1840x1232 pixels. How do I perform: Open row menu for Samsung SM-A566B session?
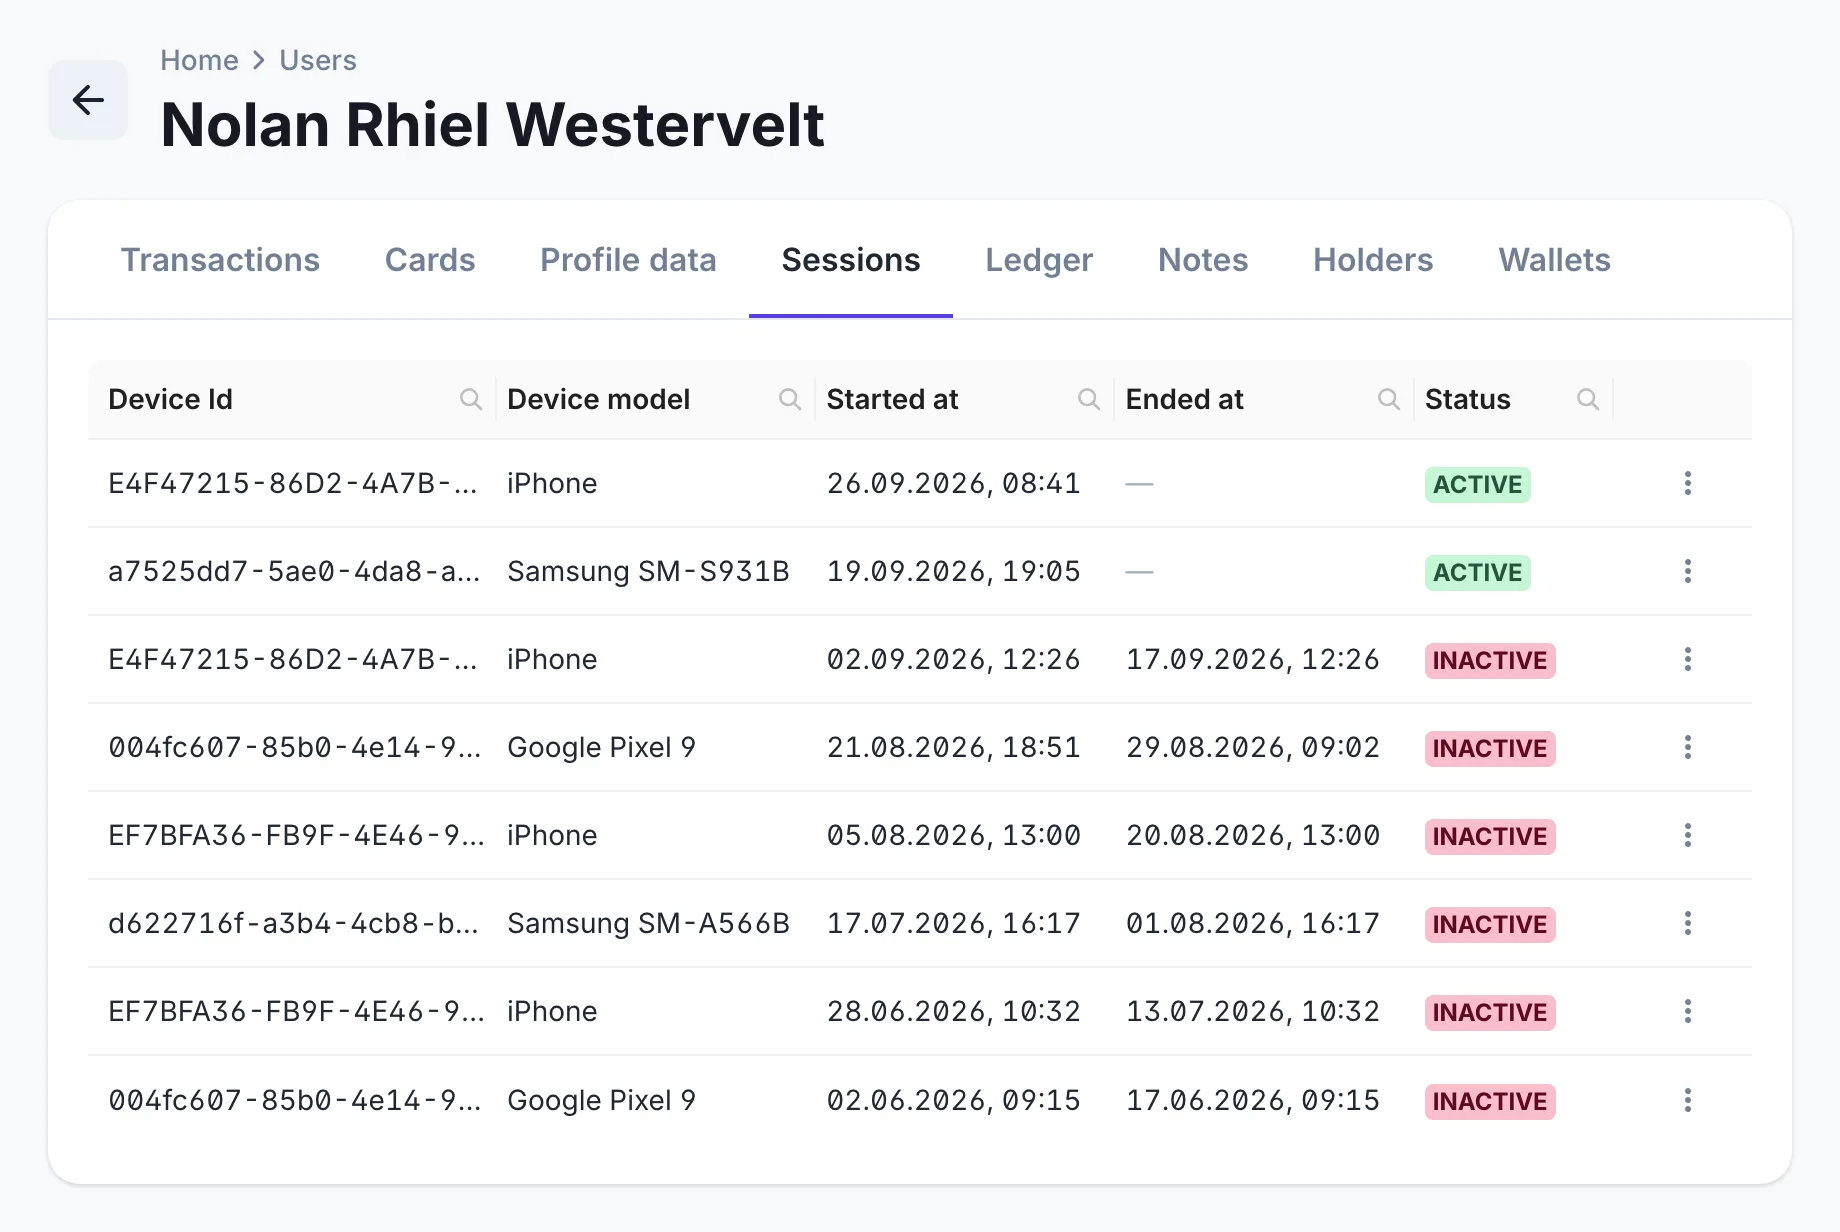click(1687, 923)
